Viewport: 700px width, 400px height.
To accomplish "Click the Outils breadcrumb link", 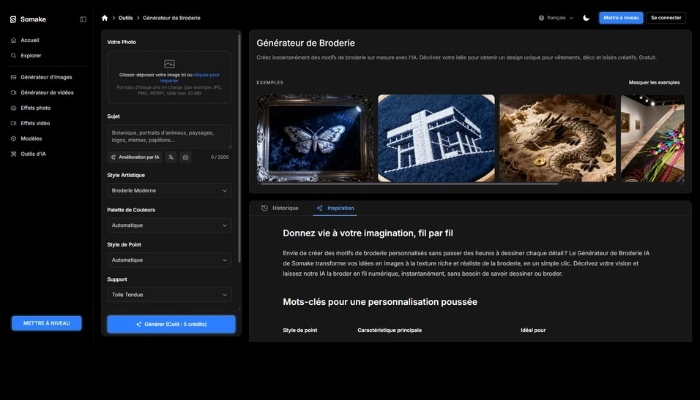I will 125,18.
